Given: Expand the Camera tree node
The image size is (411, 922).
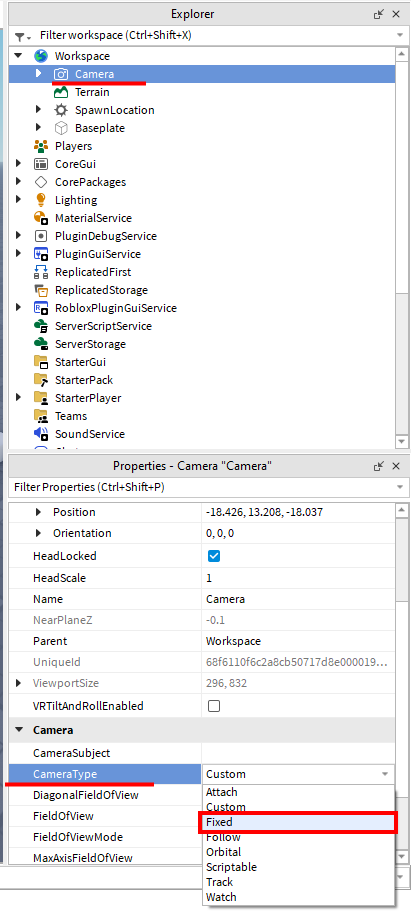Looking at the screenshot, I should pos(39,74).
